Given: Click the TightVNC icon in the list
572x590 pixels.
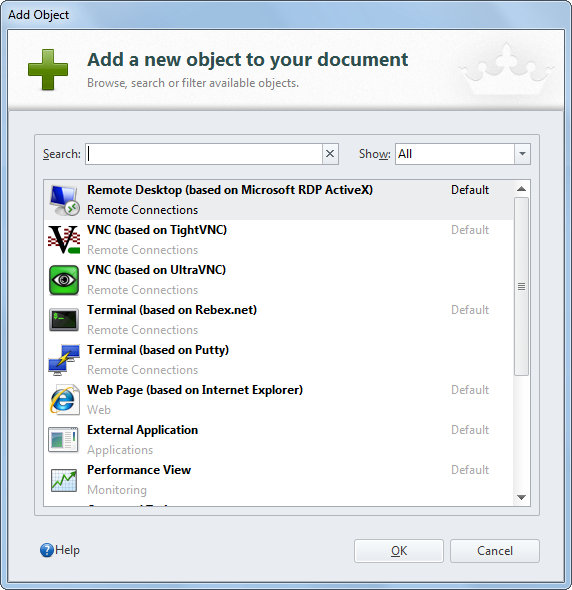Looking at the screenshot, I should (x=64, y=240).
